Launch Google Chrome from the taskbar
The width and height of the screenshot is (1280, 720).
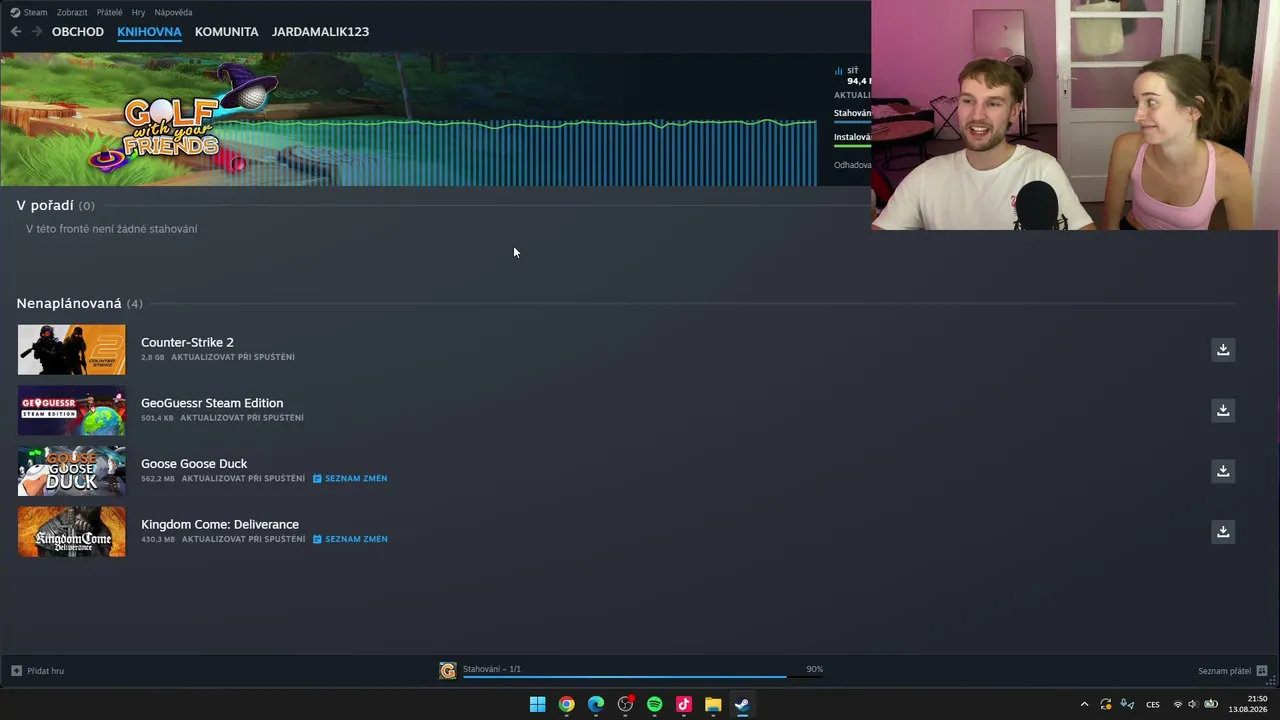click(x=567, y=704)
